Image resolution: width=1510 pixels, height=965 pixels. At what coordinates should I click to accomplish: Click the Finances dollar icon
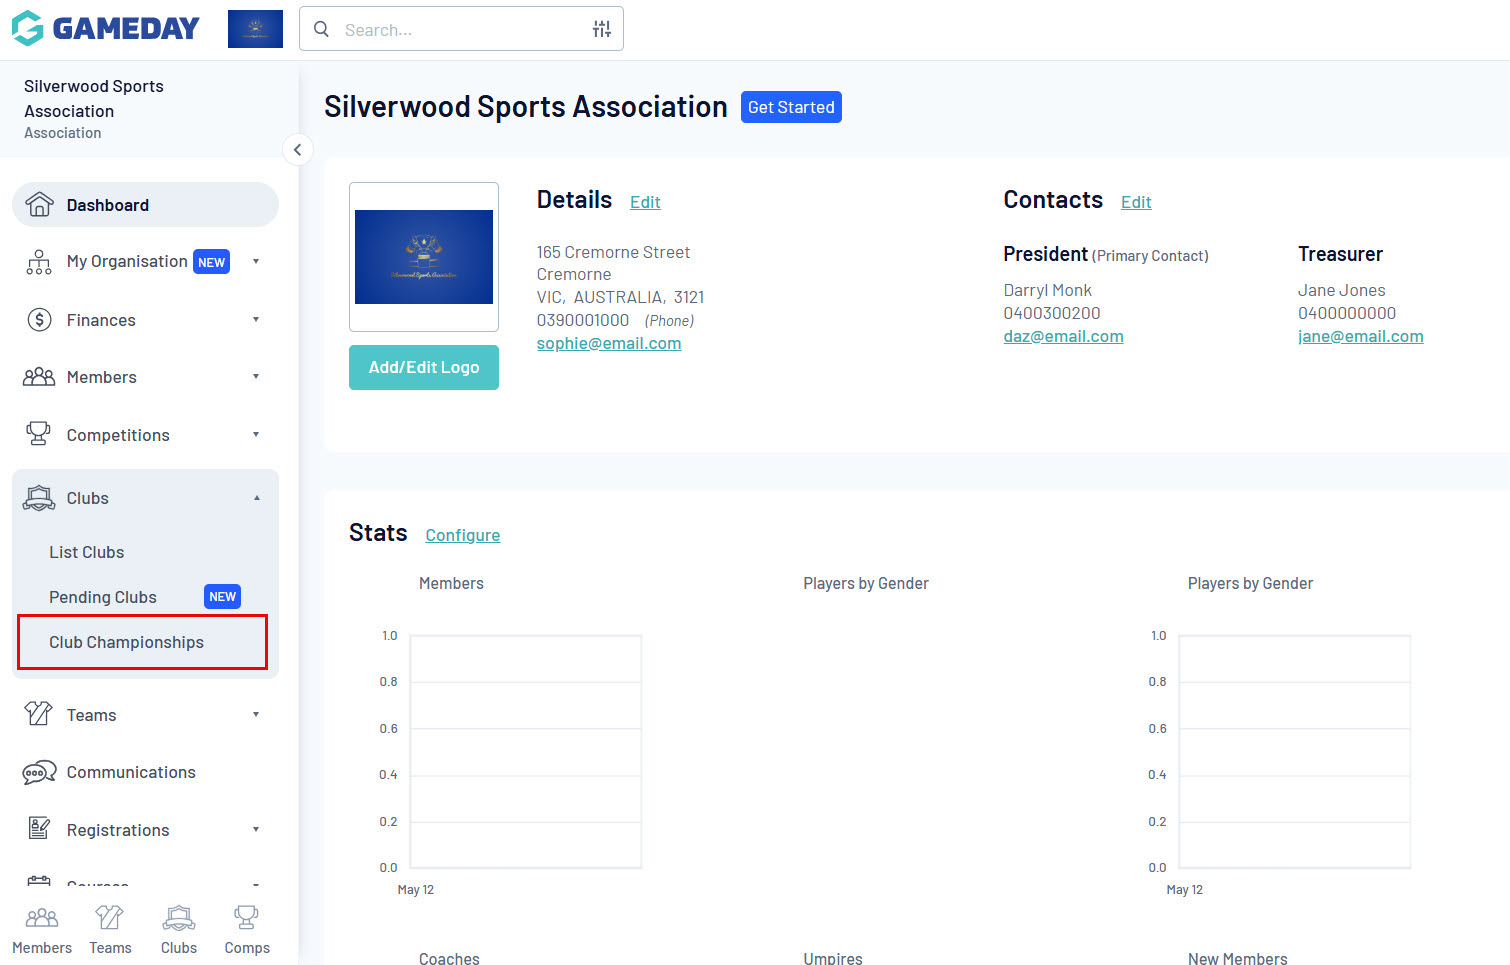pos(39,320)
